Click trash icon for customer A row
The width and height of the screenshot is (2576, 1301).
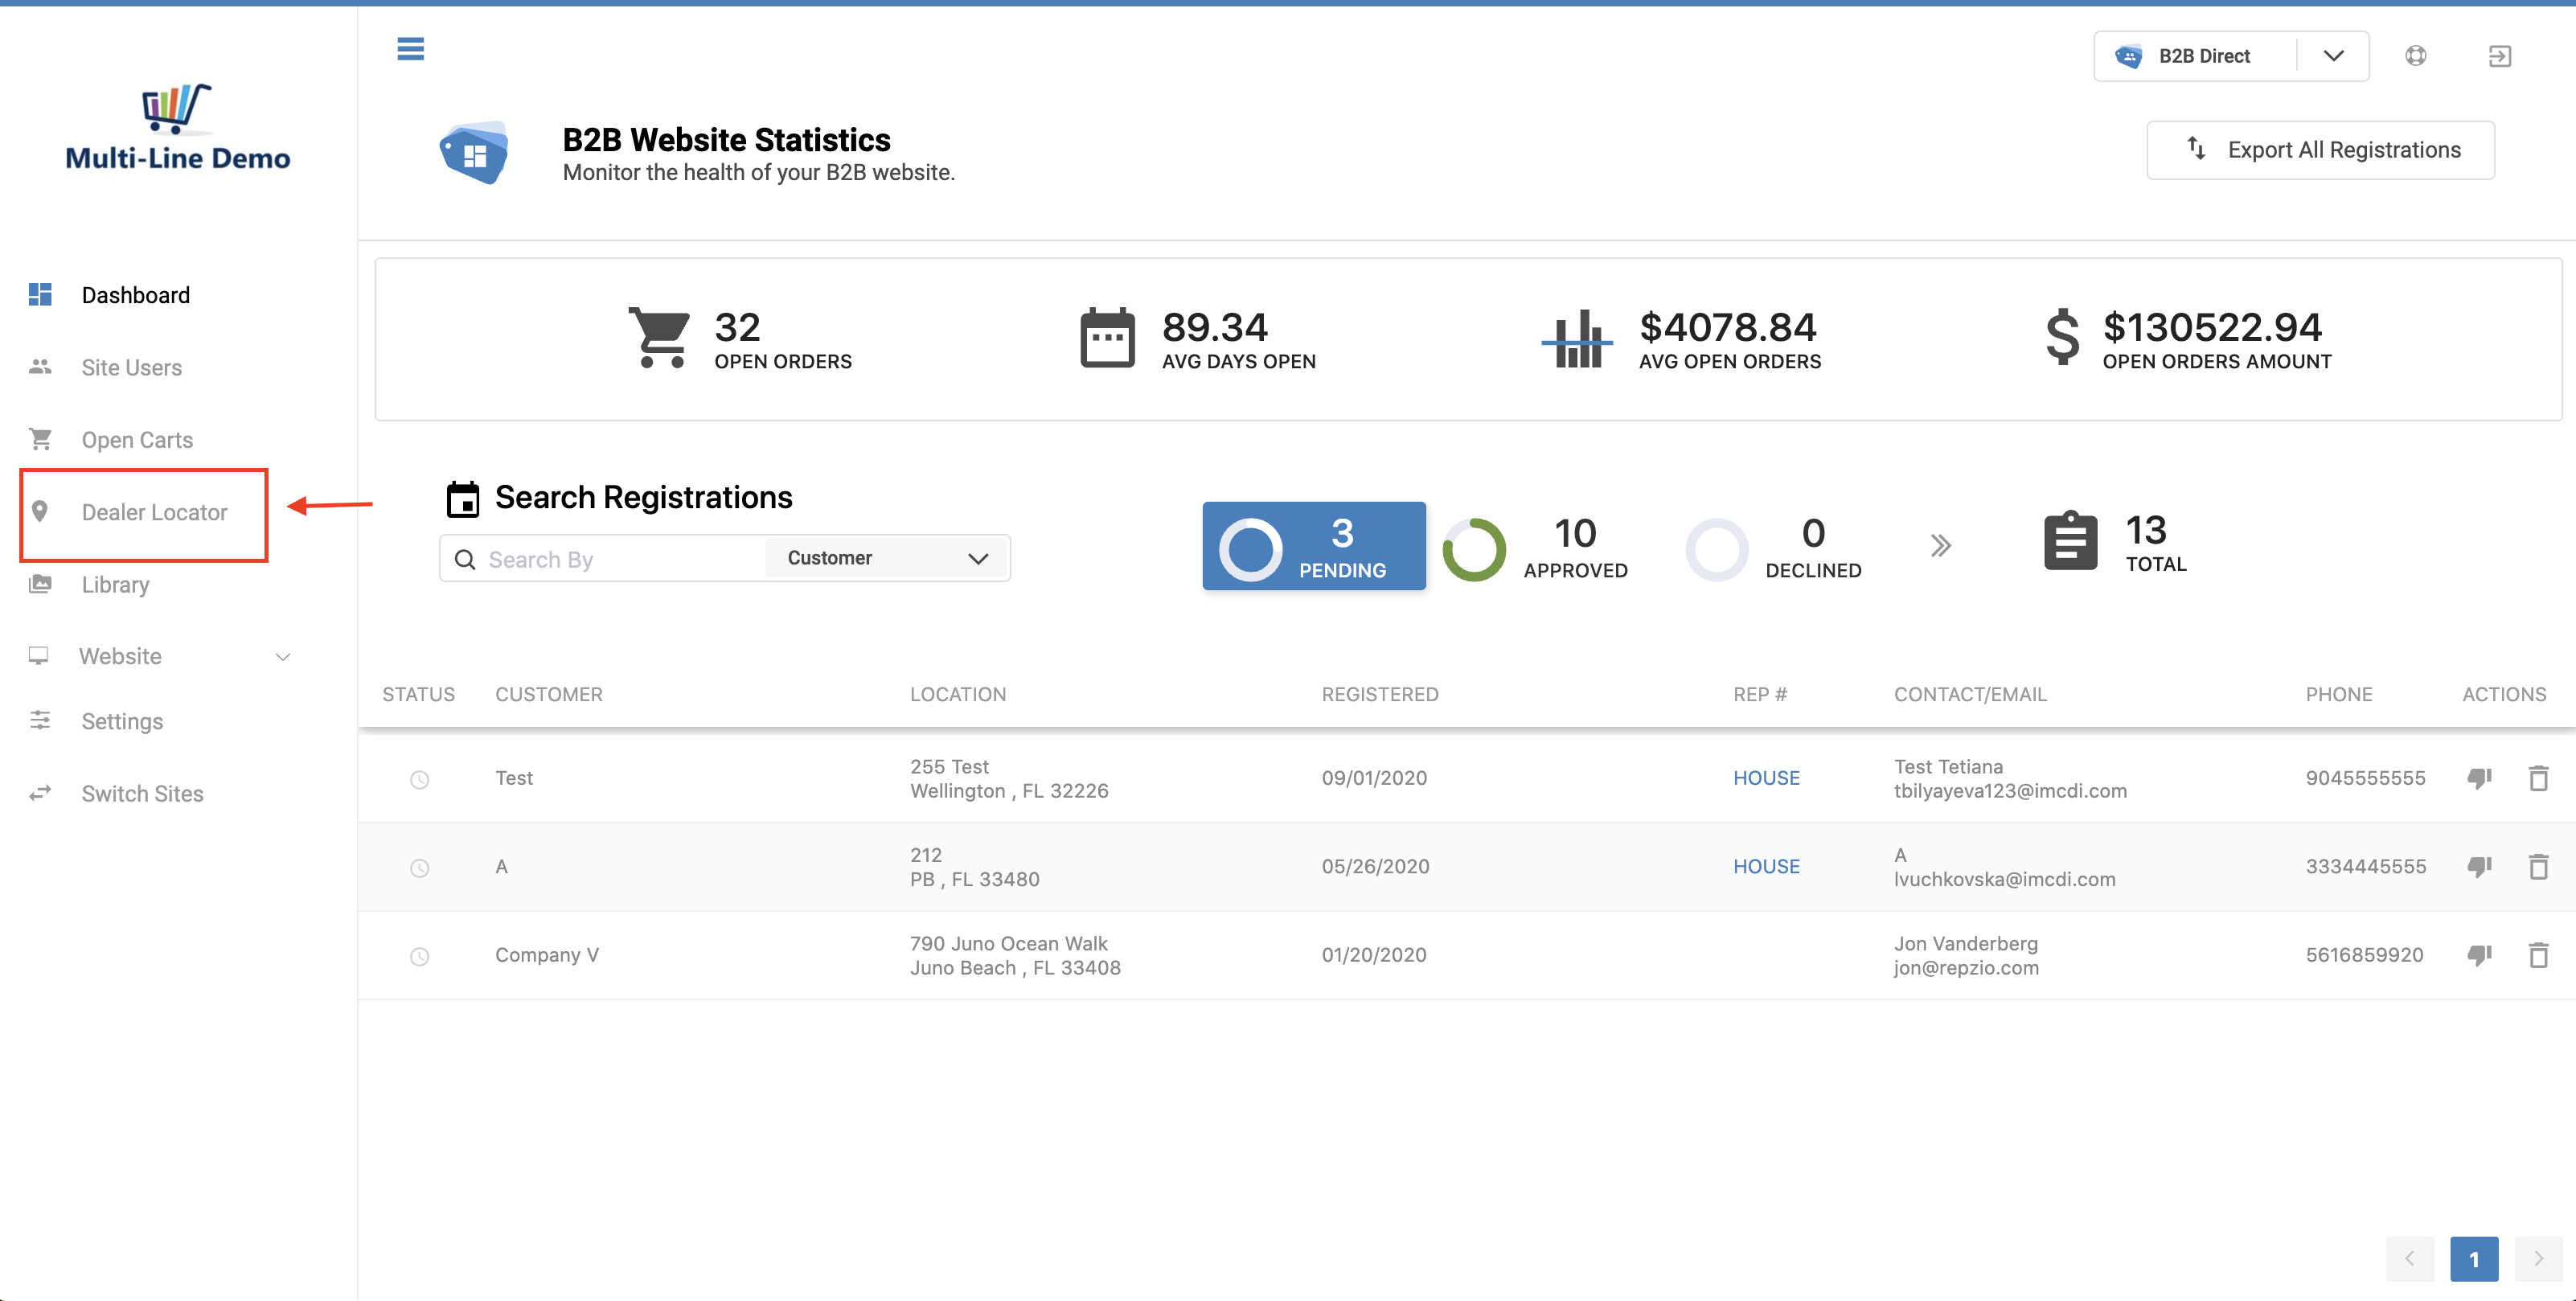coord(2538,866)
